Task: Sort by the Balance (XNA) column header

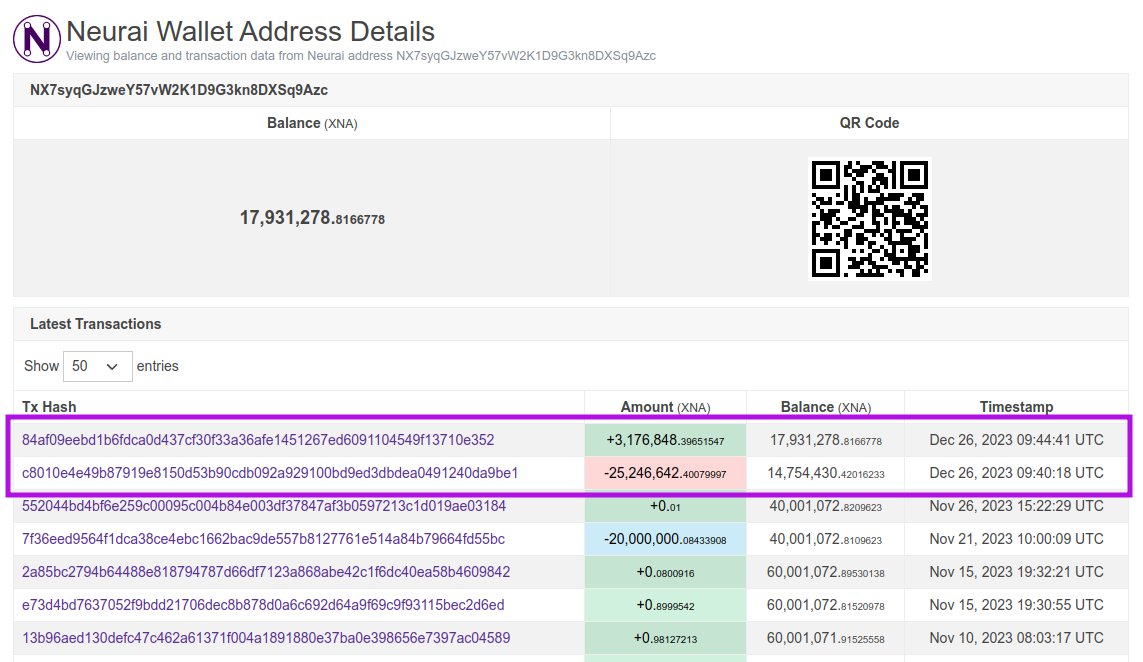Action: pyautogui.click(x=824, y=407)
